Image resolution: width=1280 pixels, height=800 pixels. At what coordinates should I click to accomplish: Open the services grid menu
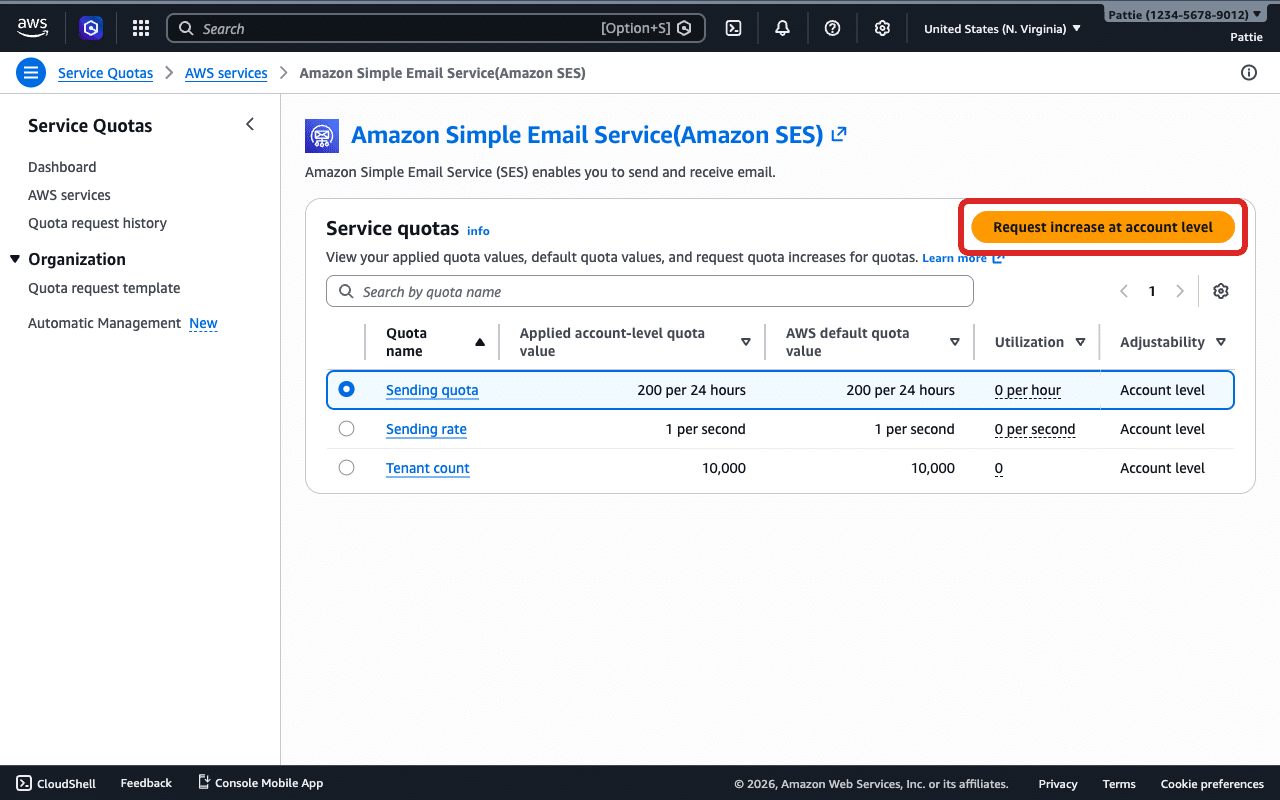pos(141,28)
